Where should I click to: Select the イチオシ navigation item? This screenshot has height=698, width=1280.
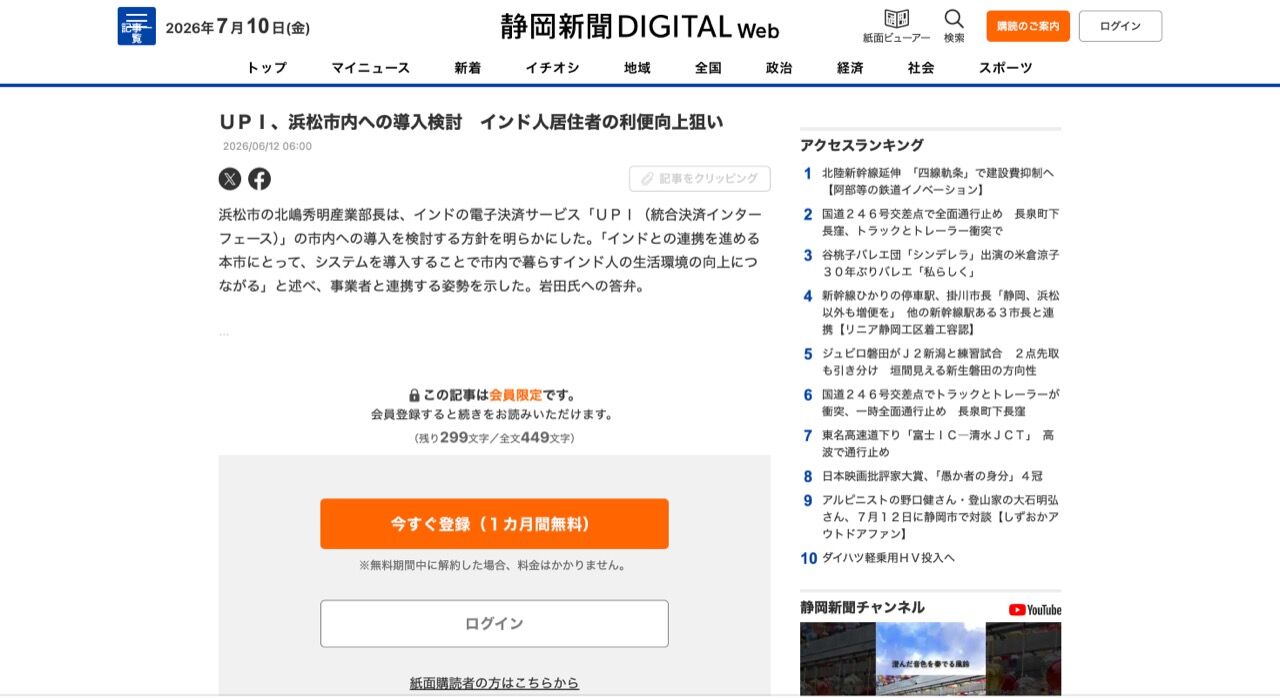pos(552,68)
